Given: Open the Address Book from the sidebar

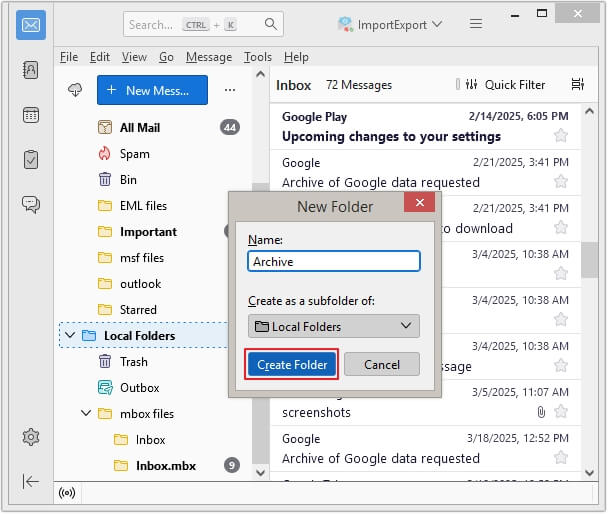Looking at the screenshot, I should point(30,69).
